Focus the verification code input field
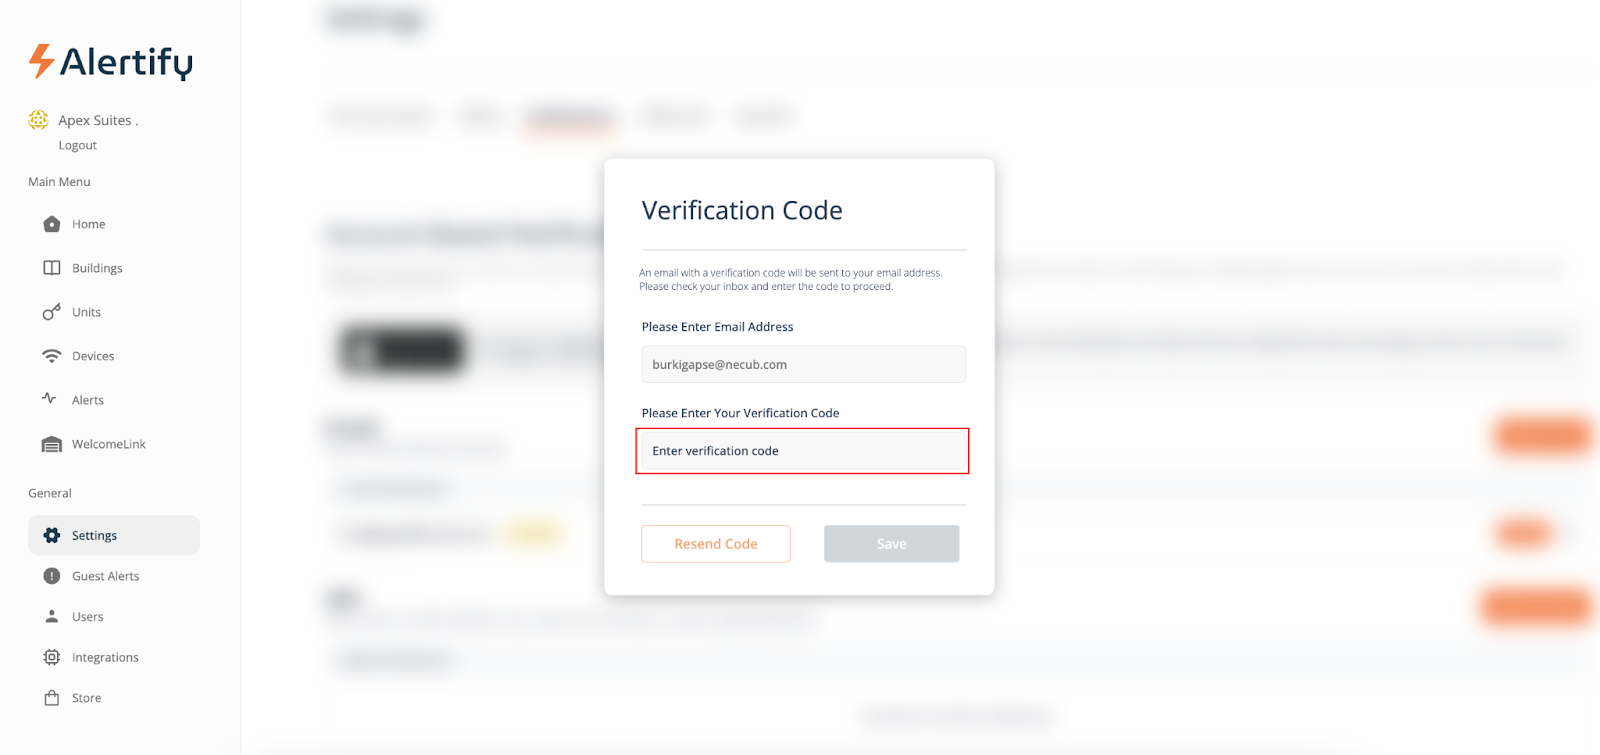Viewport: 1600px width, 755px height. click(802, 451)
